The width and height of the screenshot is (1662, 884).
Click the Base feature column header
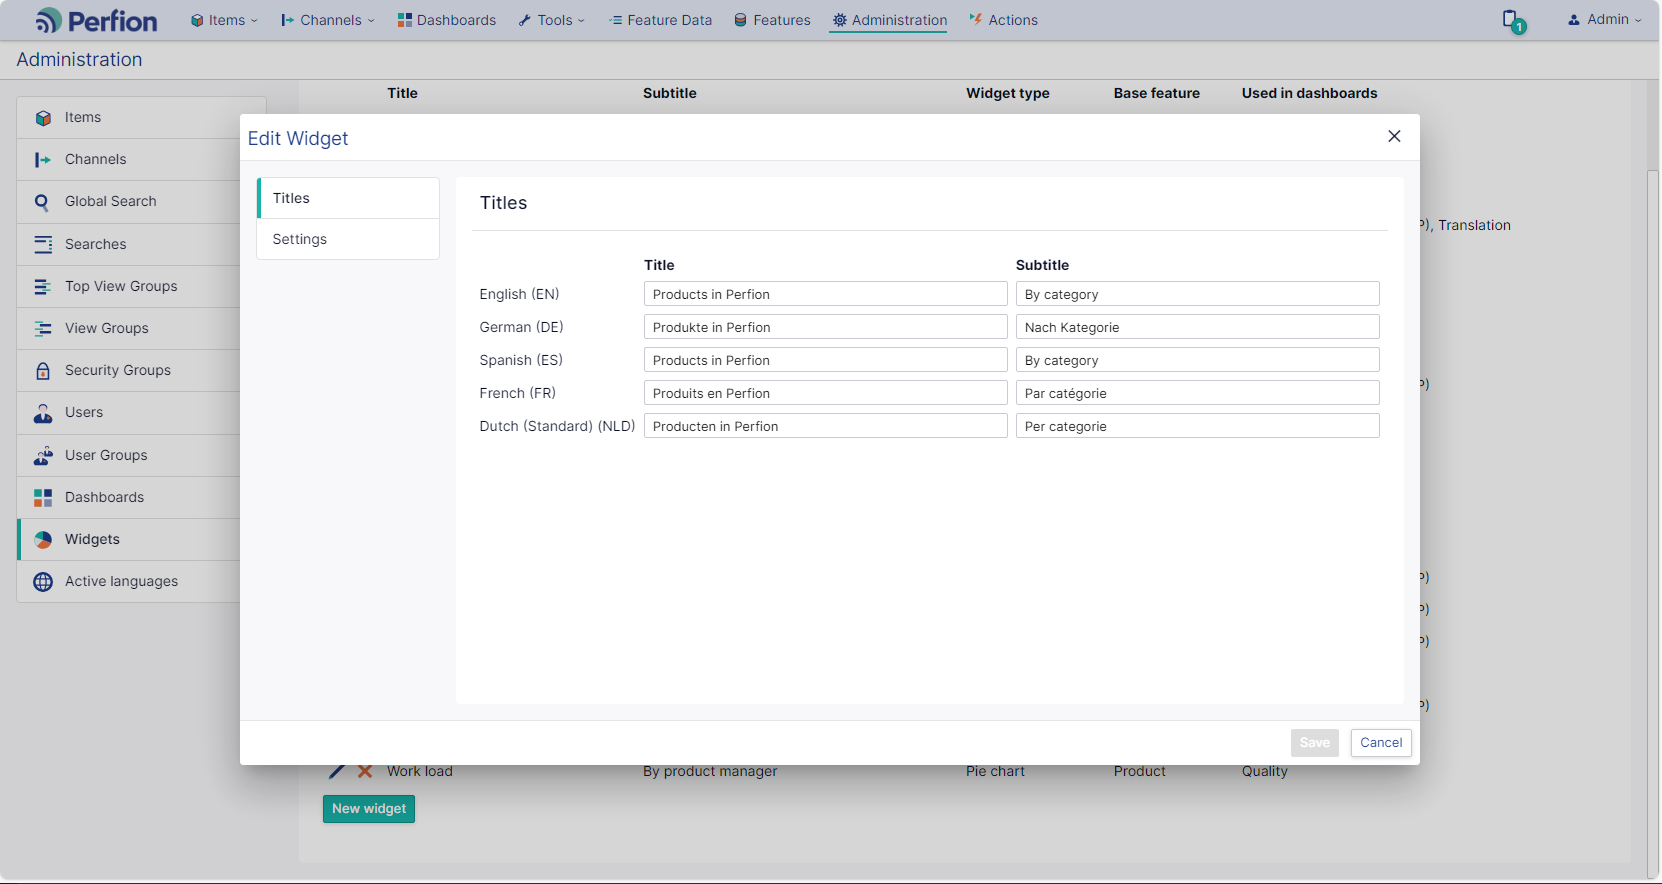1156,93
